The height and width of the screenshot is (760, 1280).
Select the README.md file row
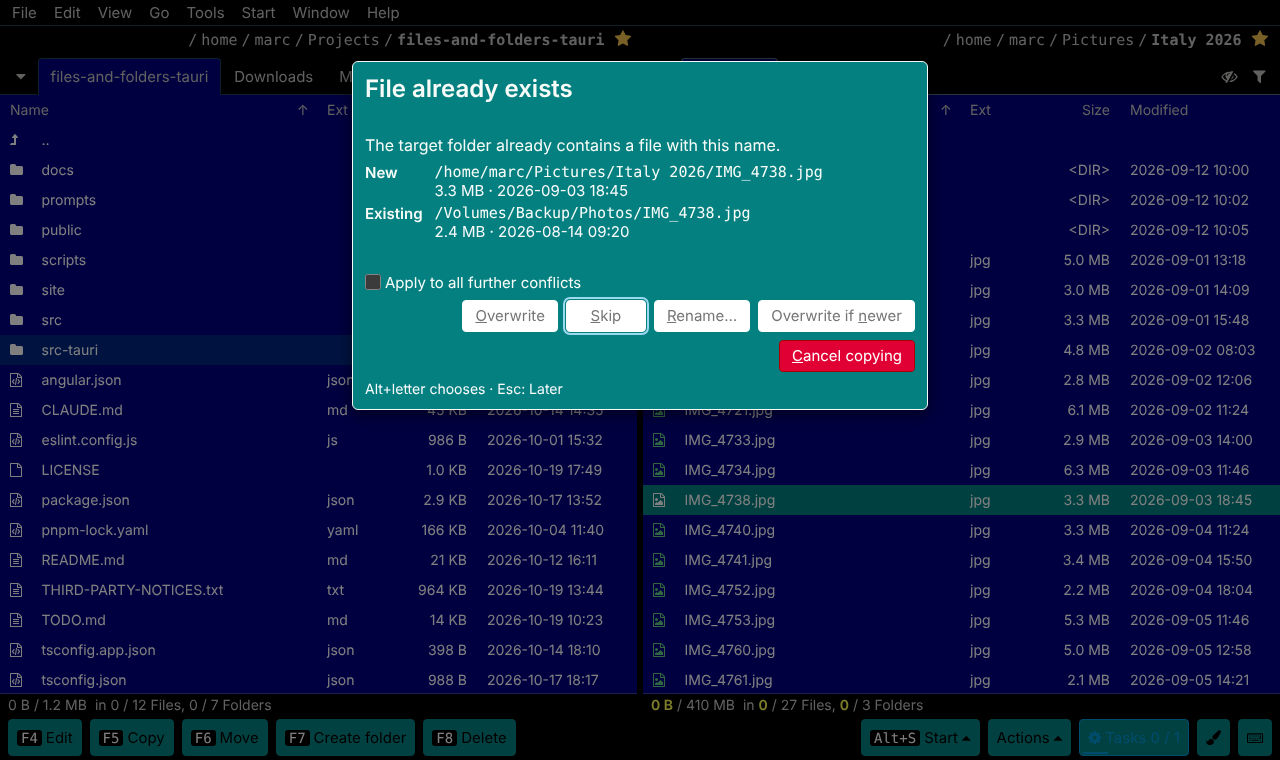pos(319,560)
